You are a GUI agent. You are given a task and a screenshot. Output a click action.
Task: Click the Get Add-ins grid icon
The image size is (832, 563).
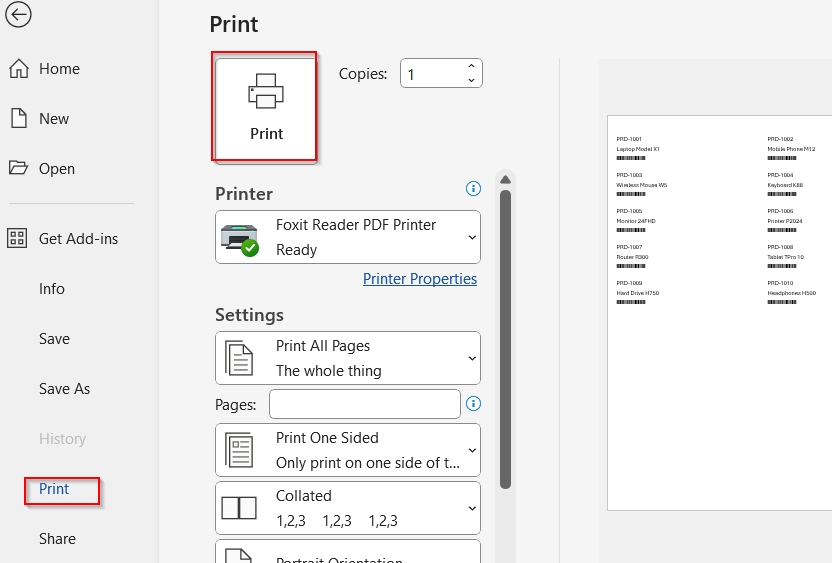tap(17, 238)
